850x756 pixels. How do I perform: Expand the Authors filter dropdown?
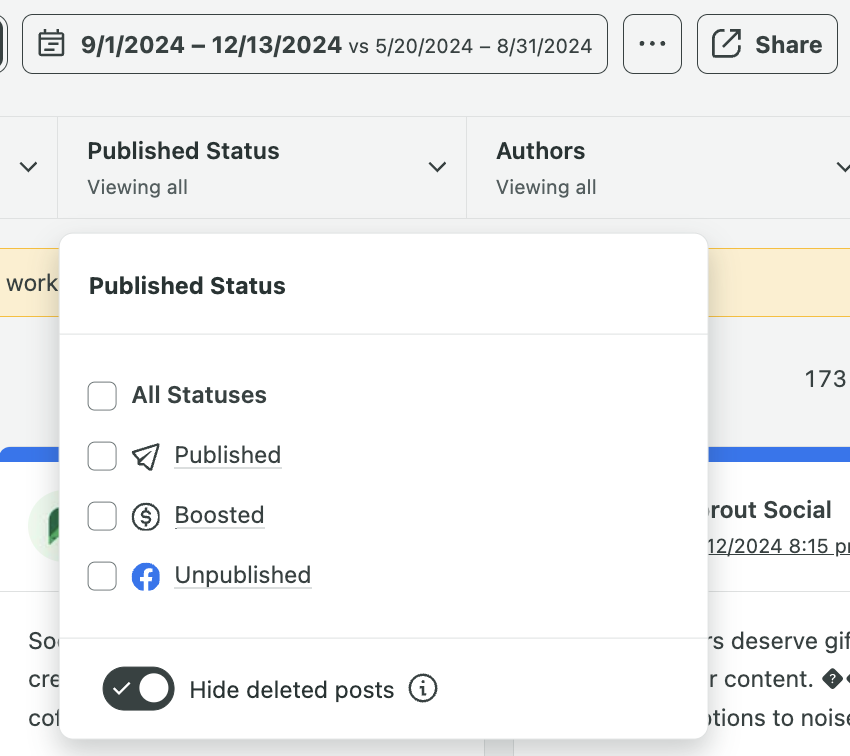(843, 167)
